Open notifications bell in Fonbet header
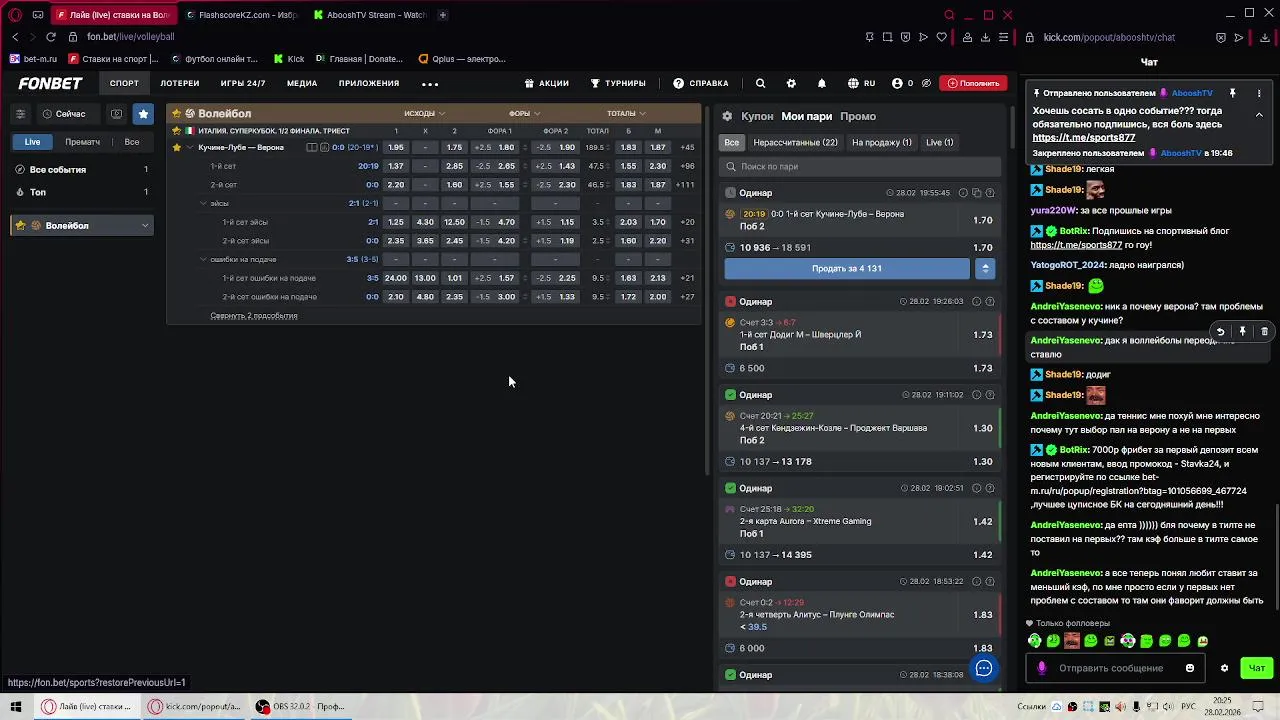This screenshot has width=1280, height=720. pyautogui.click(x=822, y=83)
